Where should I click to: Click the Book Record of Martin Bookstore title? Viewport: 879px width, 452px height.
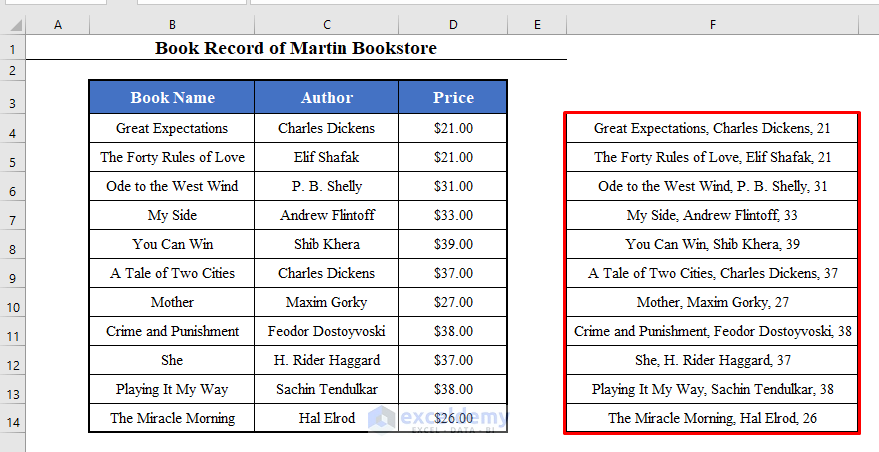296,48
